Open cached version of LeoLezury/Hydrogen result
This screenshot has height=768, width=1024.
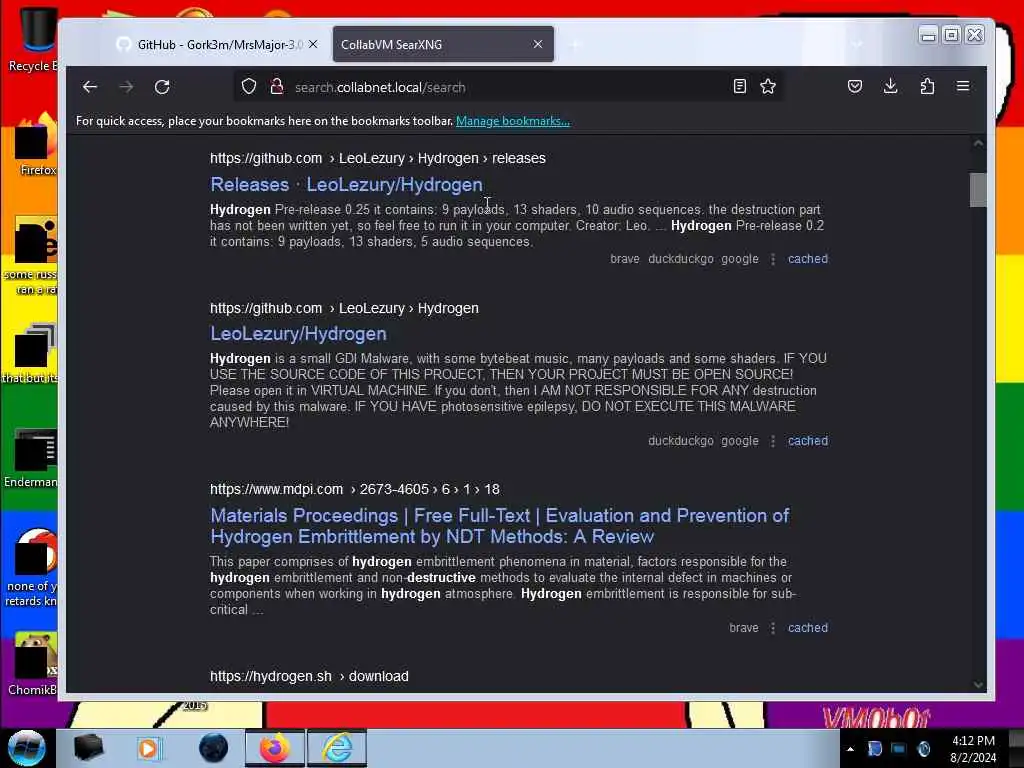tap(808, 441)
